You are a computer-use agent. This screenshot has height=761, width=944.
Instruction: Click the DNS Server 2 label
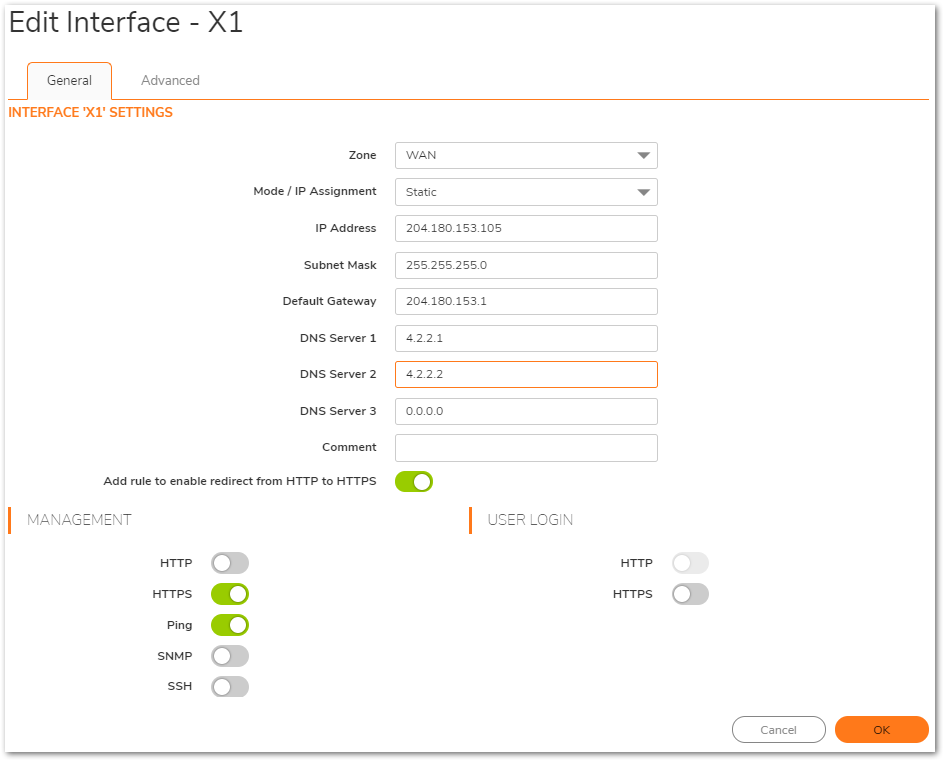tap(338, 374)
